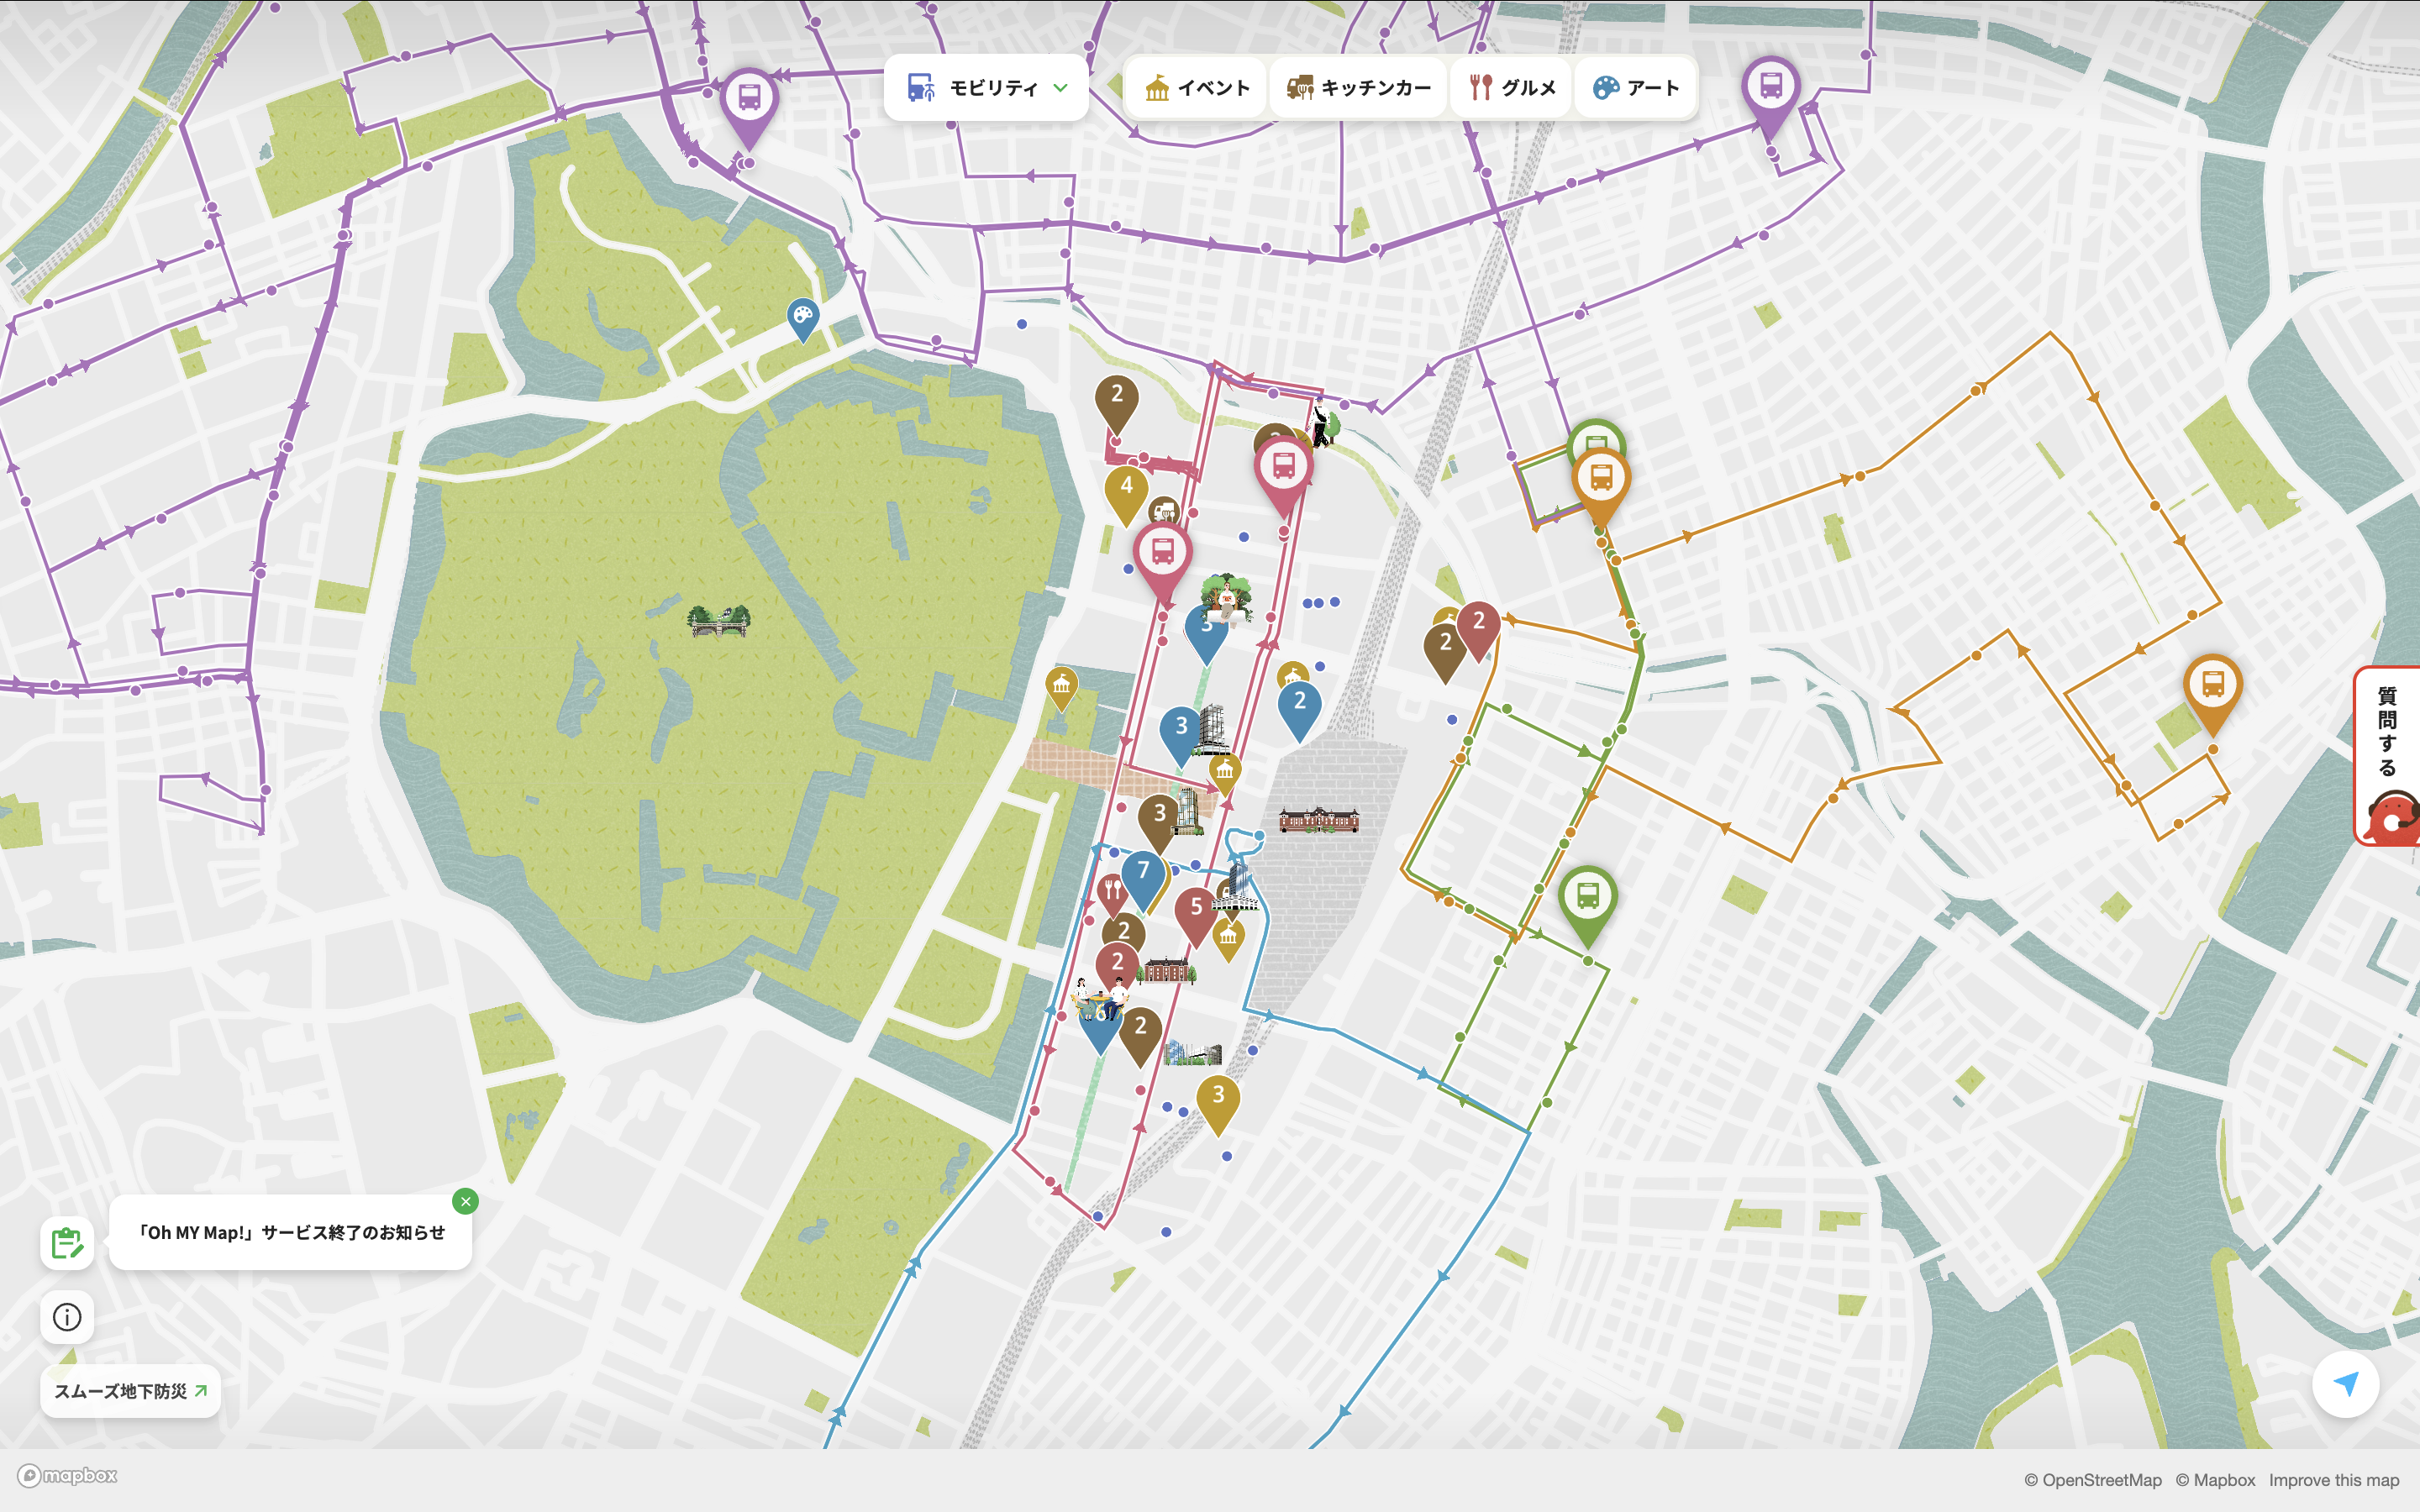The width and height of the screenshot is (2420, 1512).
Task: Open the モビリティ dropdown
Action: pos(986,88)
